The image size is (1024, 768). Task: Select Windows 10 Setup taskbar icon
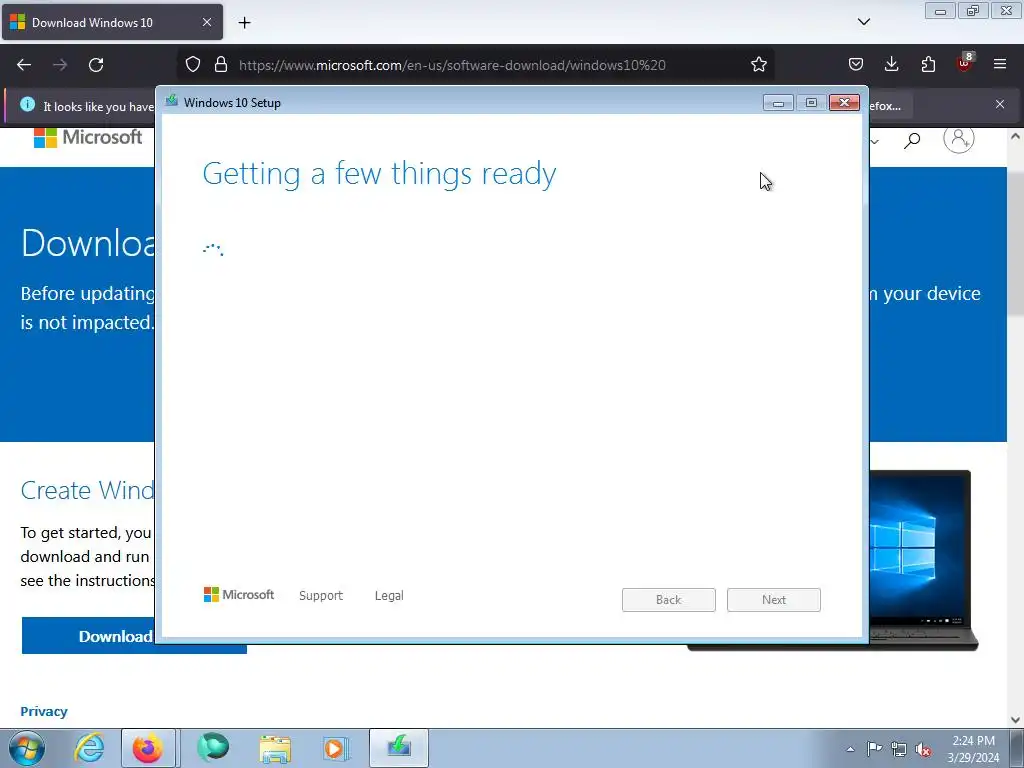click(x=399, y=748)
